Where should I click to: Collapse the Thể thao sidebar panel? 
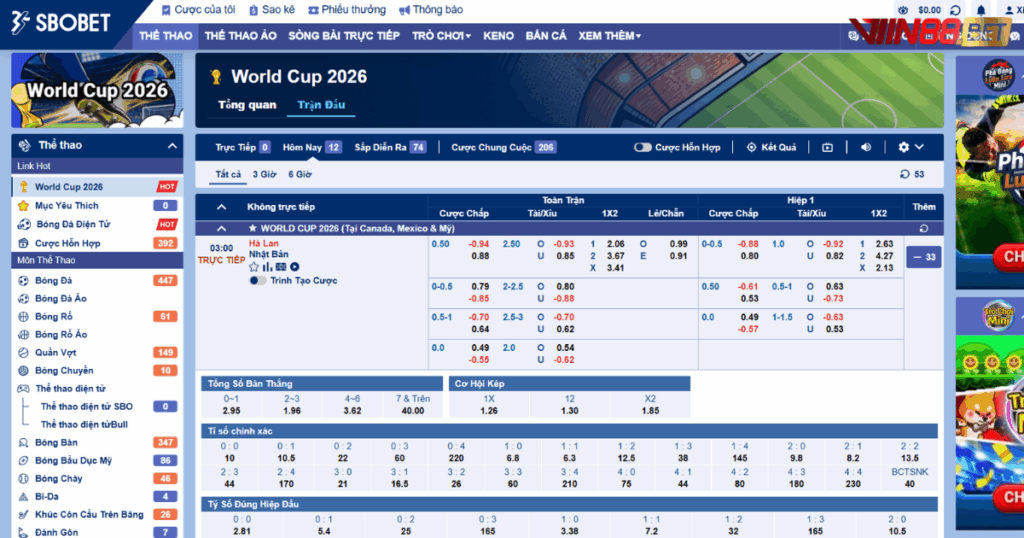tap(172, 146)
